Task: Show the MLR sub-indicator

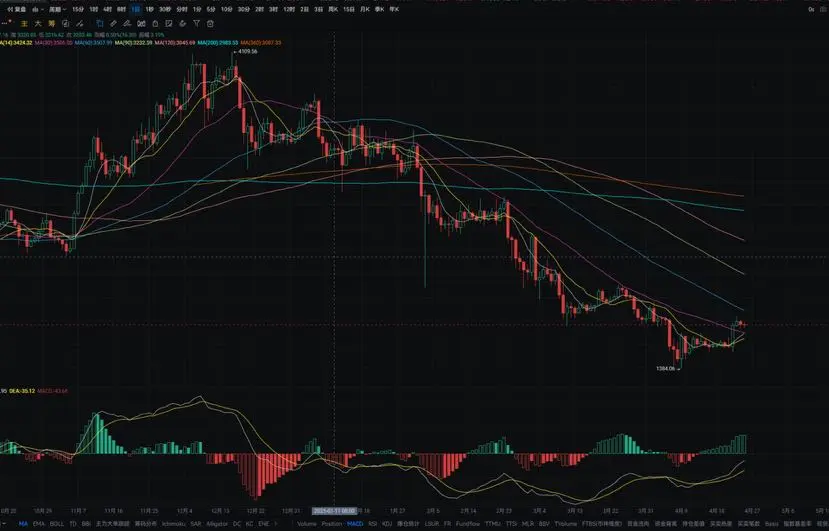Action: pos(528,524)
